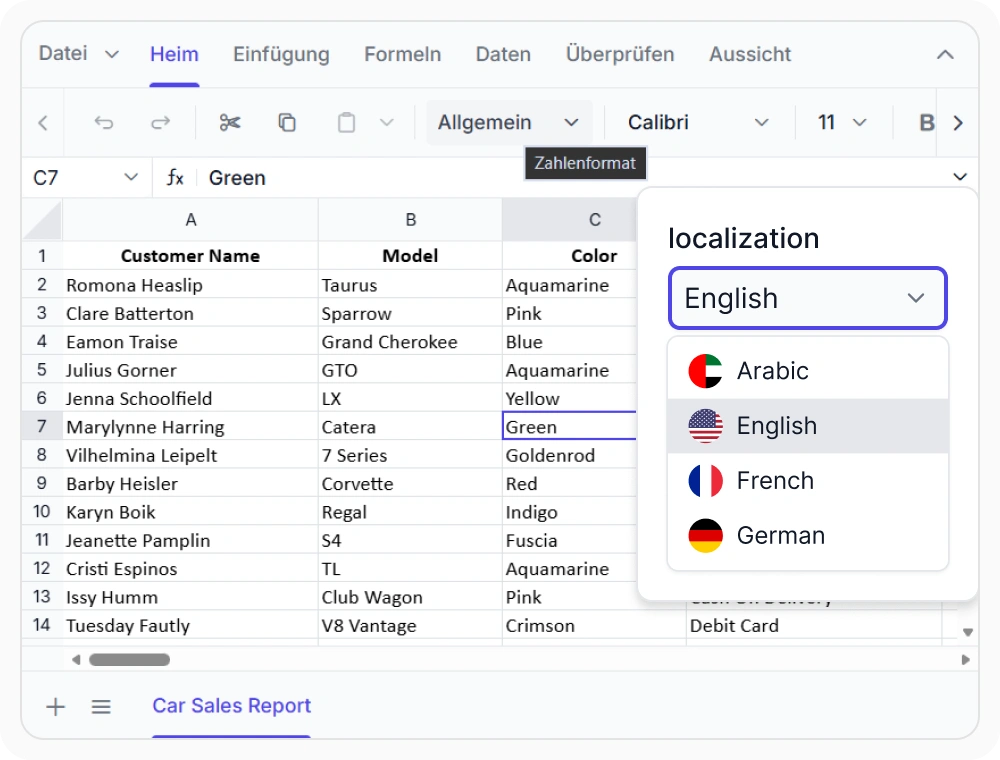Open paste options dropdown arrow
1000x760 pixels.
386,122
